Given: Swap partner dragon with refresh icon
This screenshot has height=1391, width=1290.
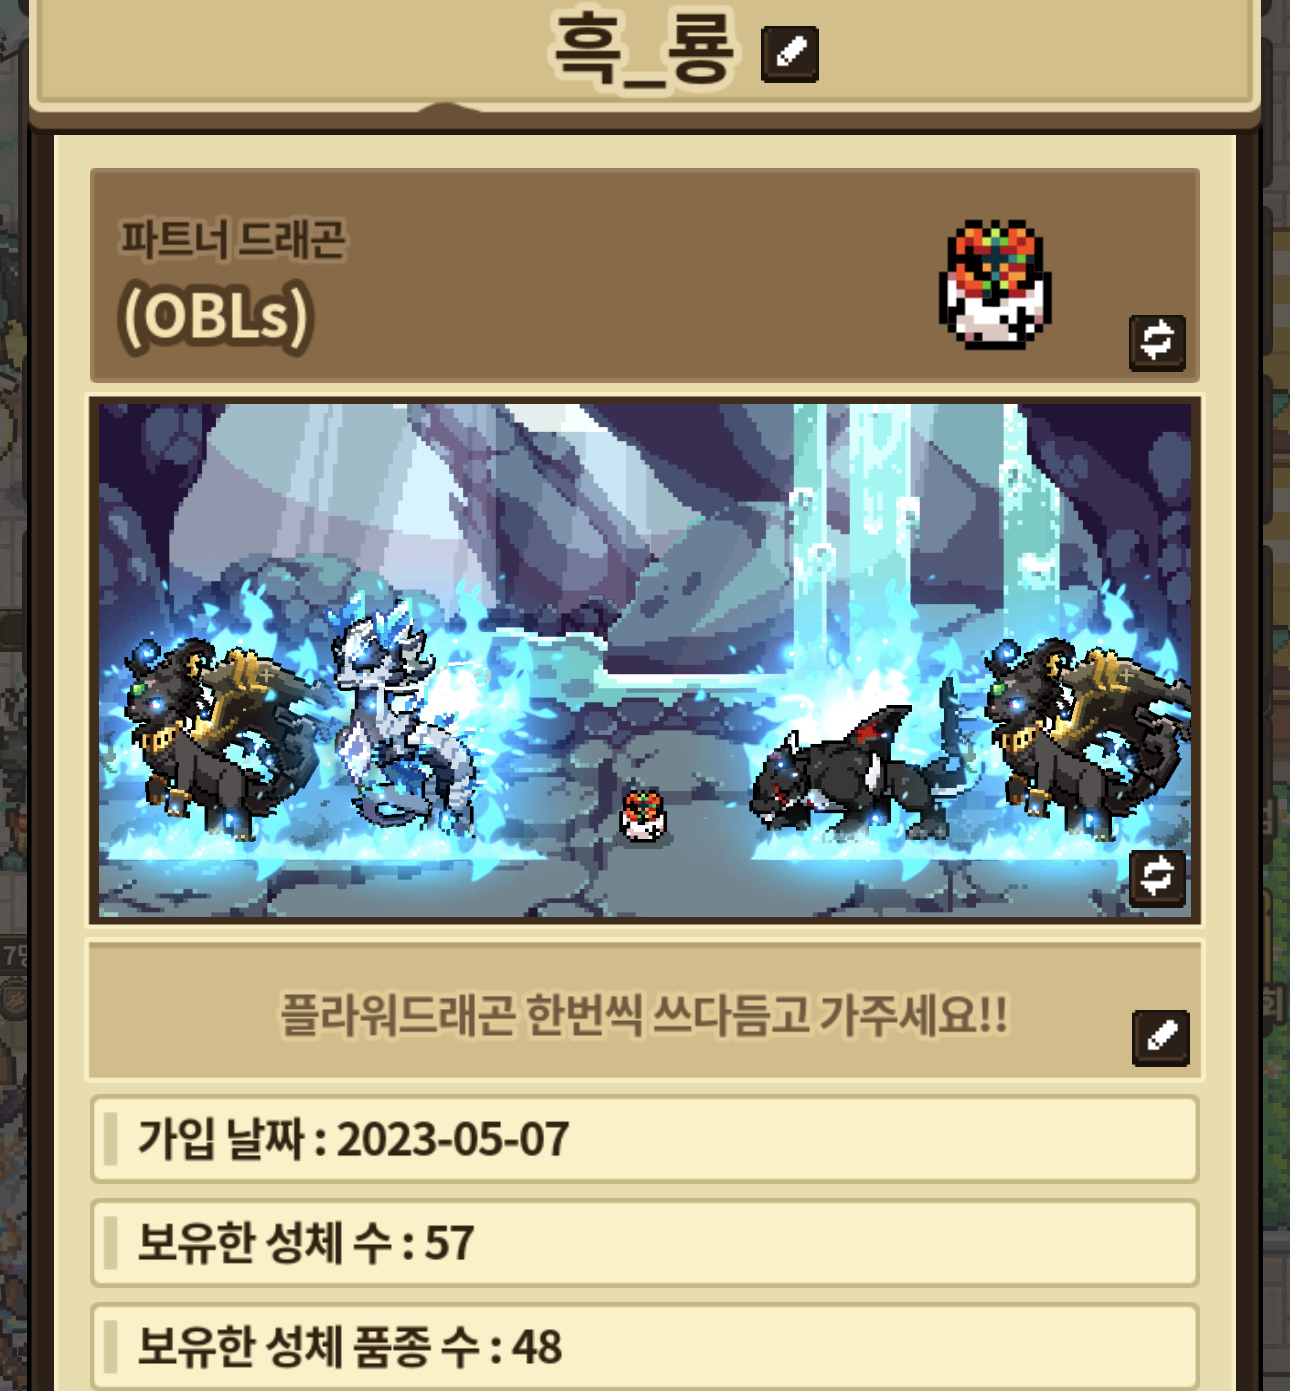Looking at the screenshot, I should click(1157, 342).
